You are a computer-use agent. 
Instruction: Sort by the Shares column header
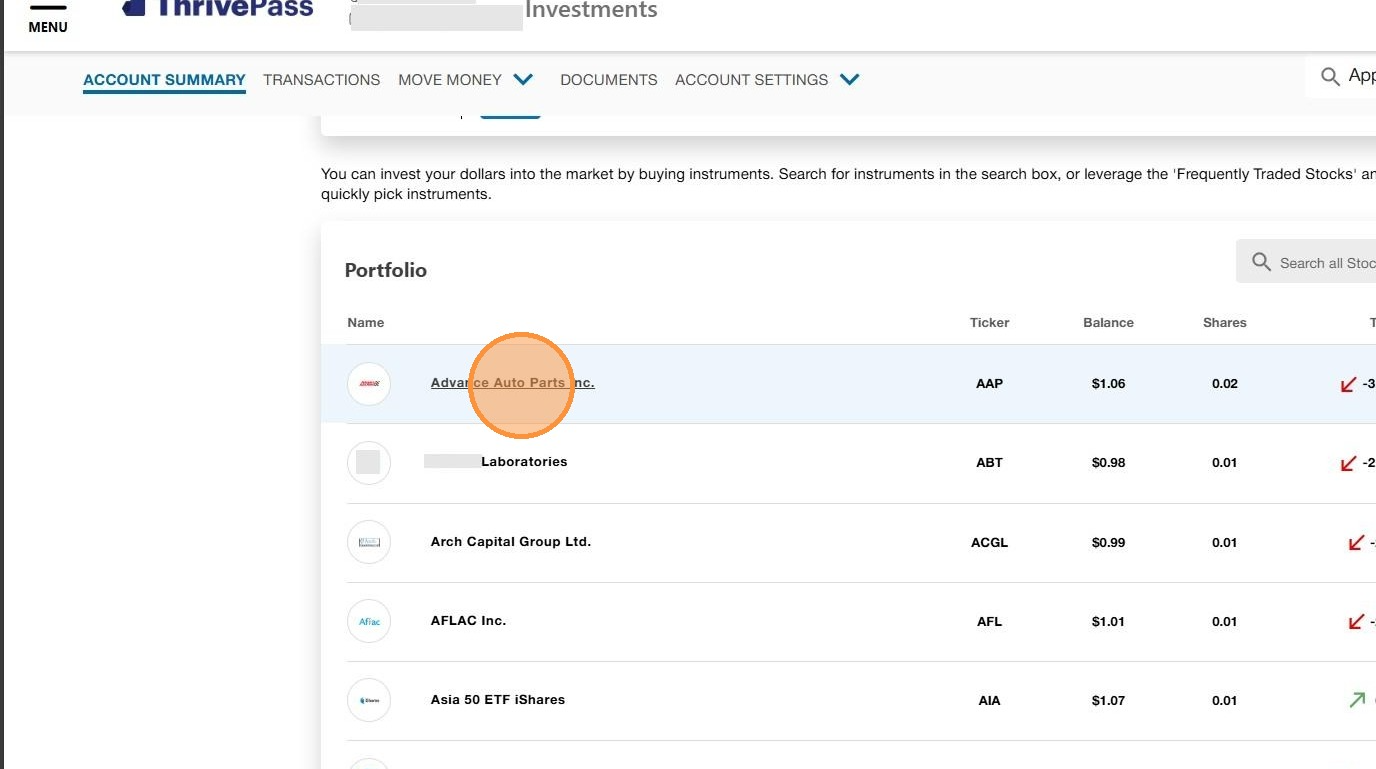[1225, 323]
